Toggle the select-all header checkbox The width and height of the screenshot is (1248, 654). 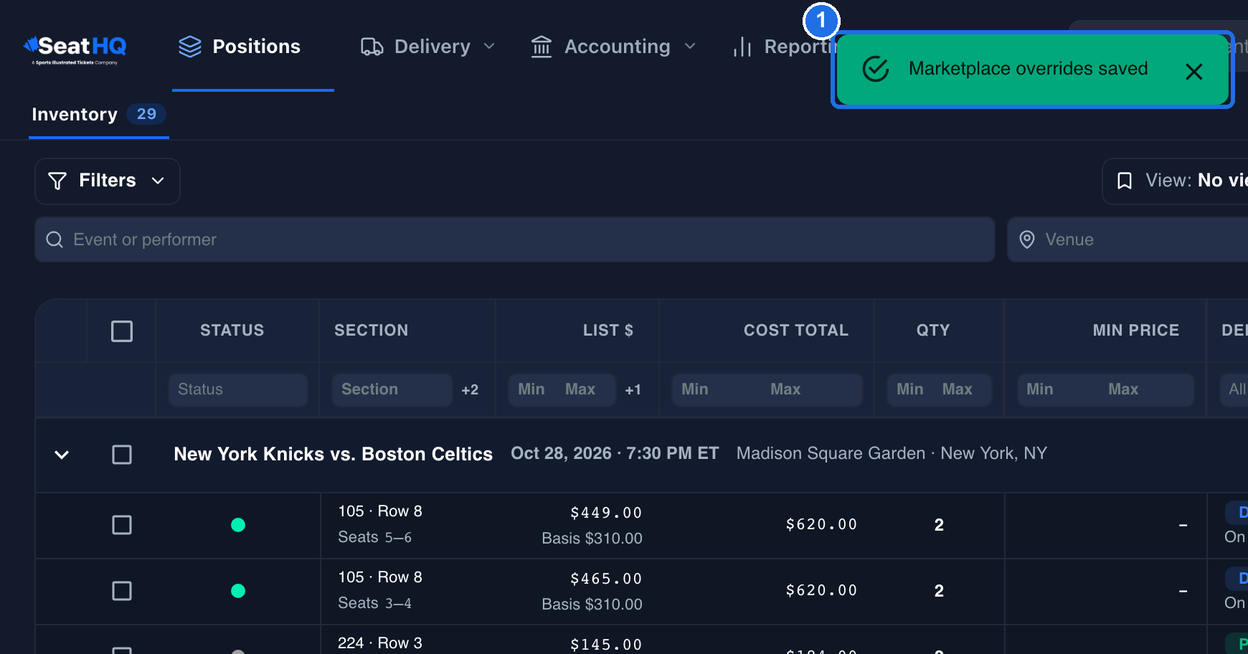tap(122, 331)
